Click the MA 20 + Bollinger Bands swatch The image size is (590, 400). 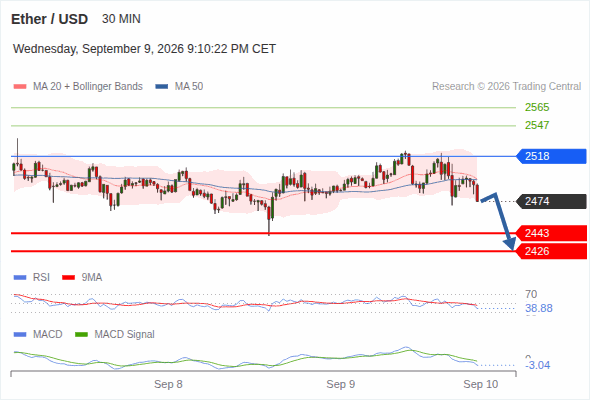[x=20, y=87]
